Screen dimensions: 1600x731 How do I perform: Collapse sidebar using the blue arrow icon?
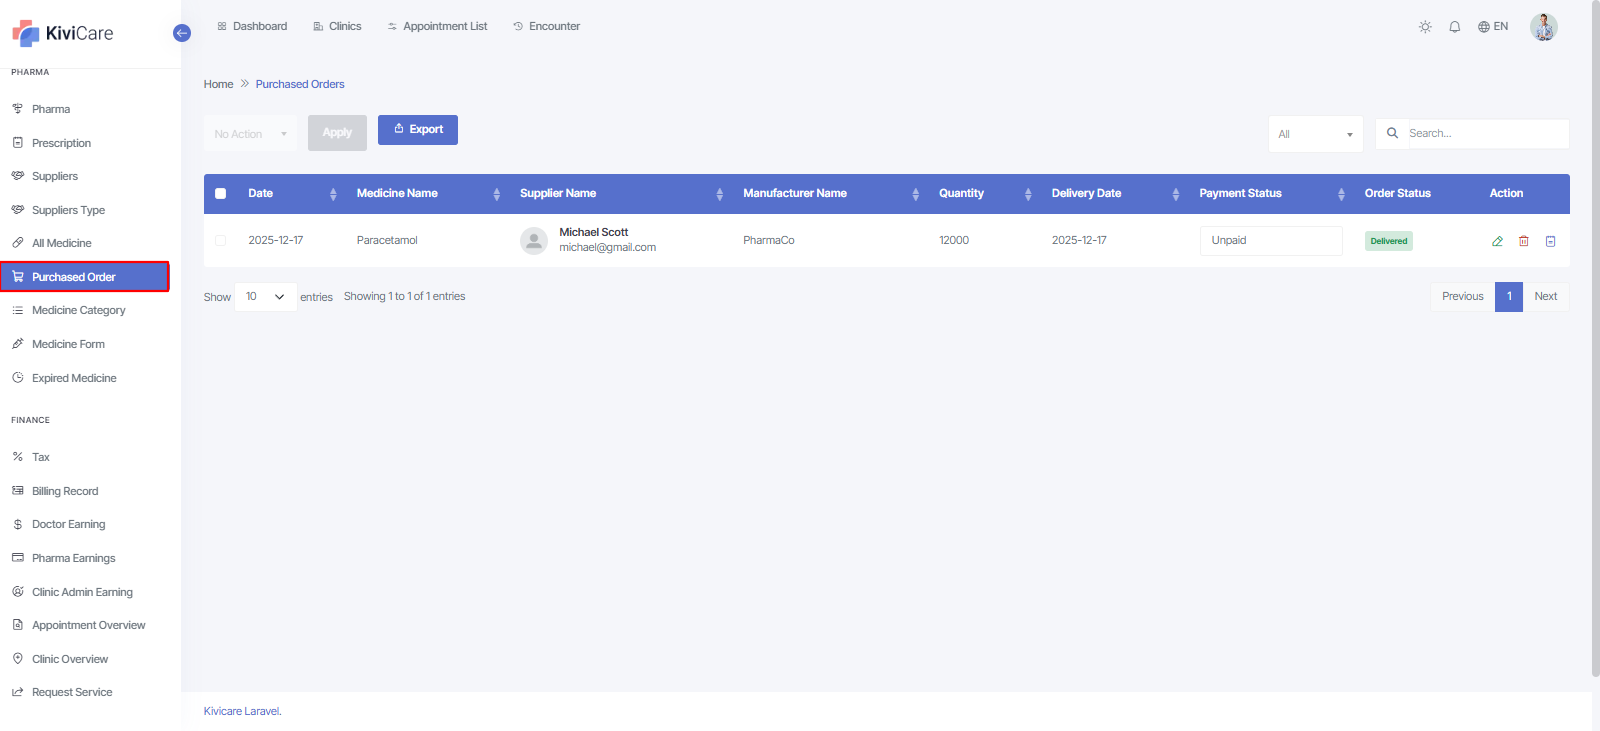tap(182, 33)
